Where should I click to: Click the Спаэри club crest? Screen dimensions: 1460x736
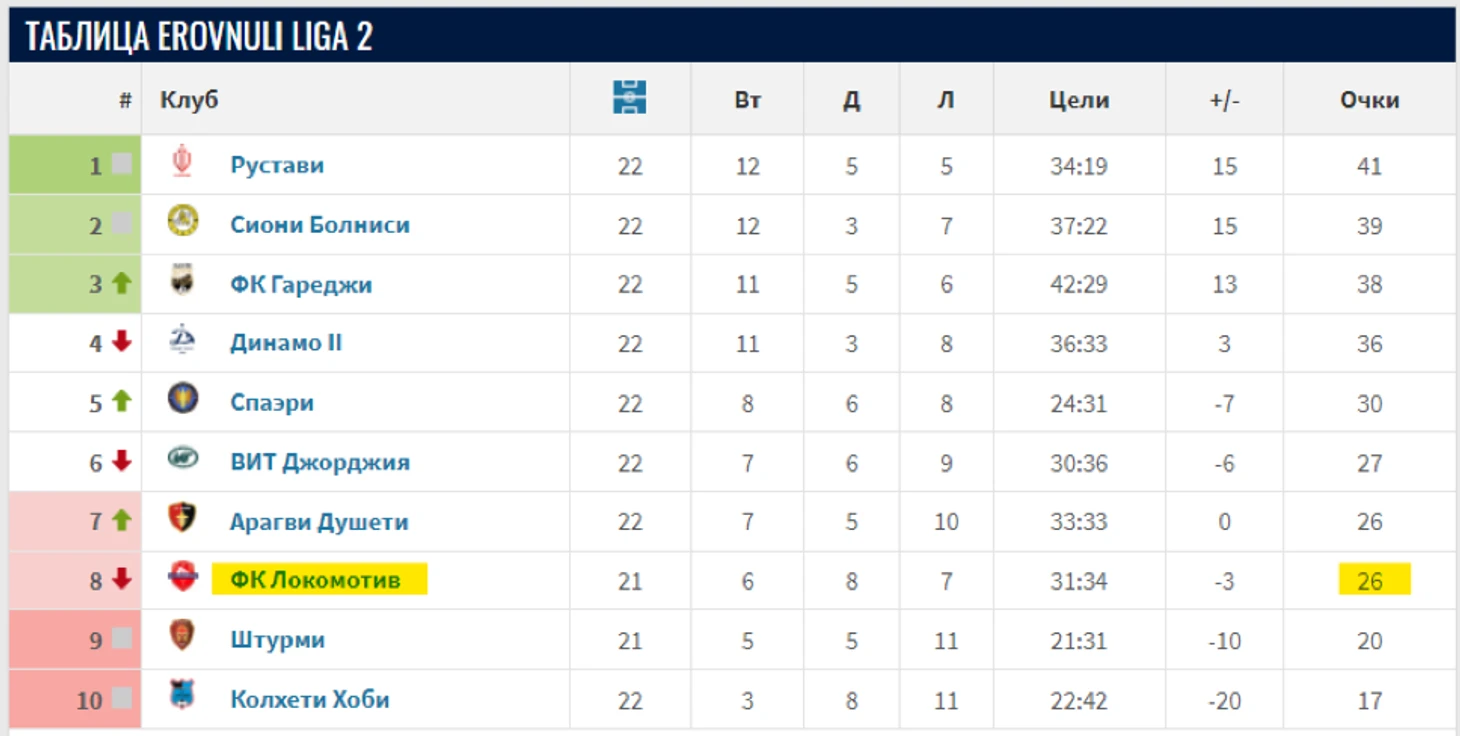(x=183, y=399)
